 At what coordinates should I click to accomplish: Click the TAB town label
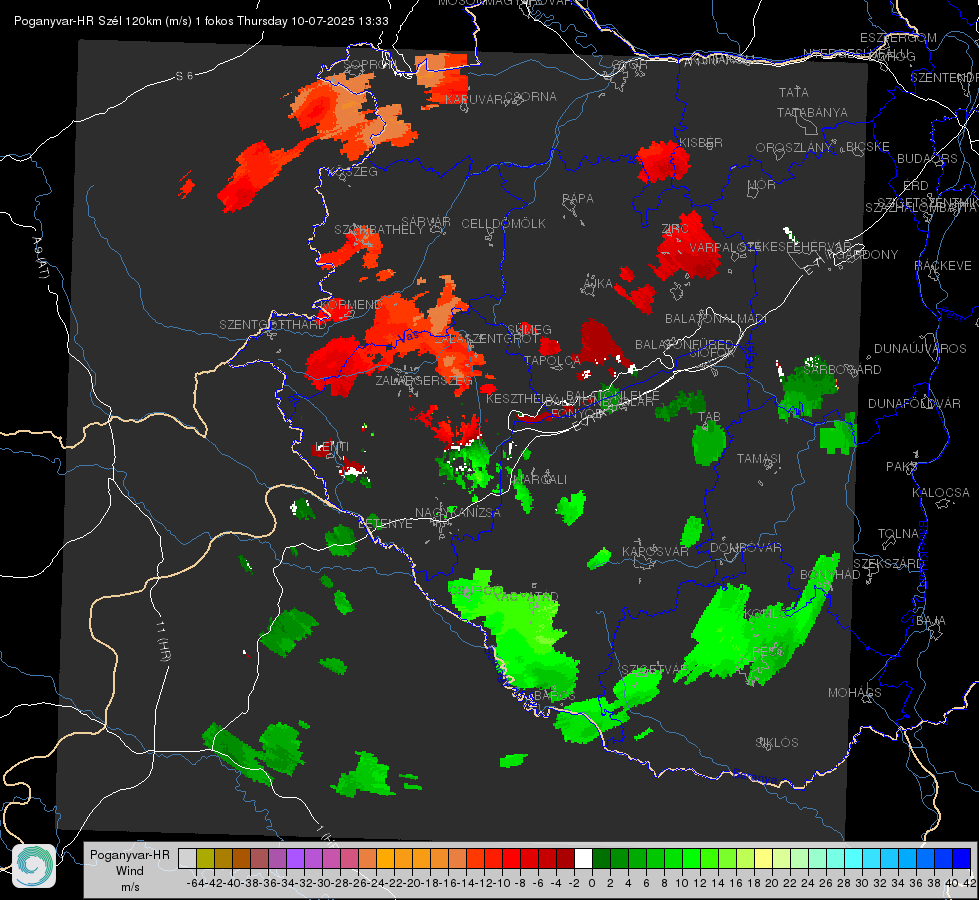[x=709, y=417]
